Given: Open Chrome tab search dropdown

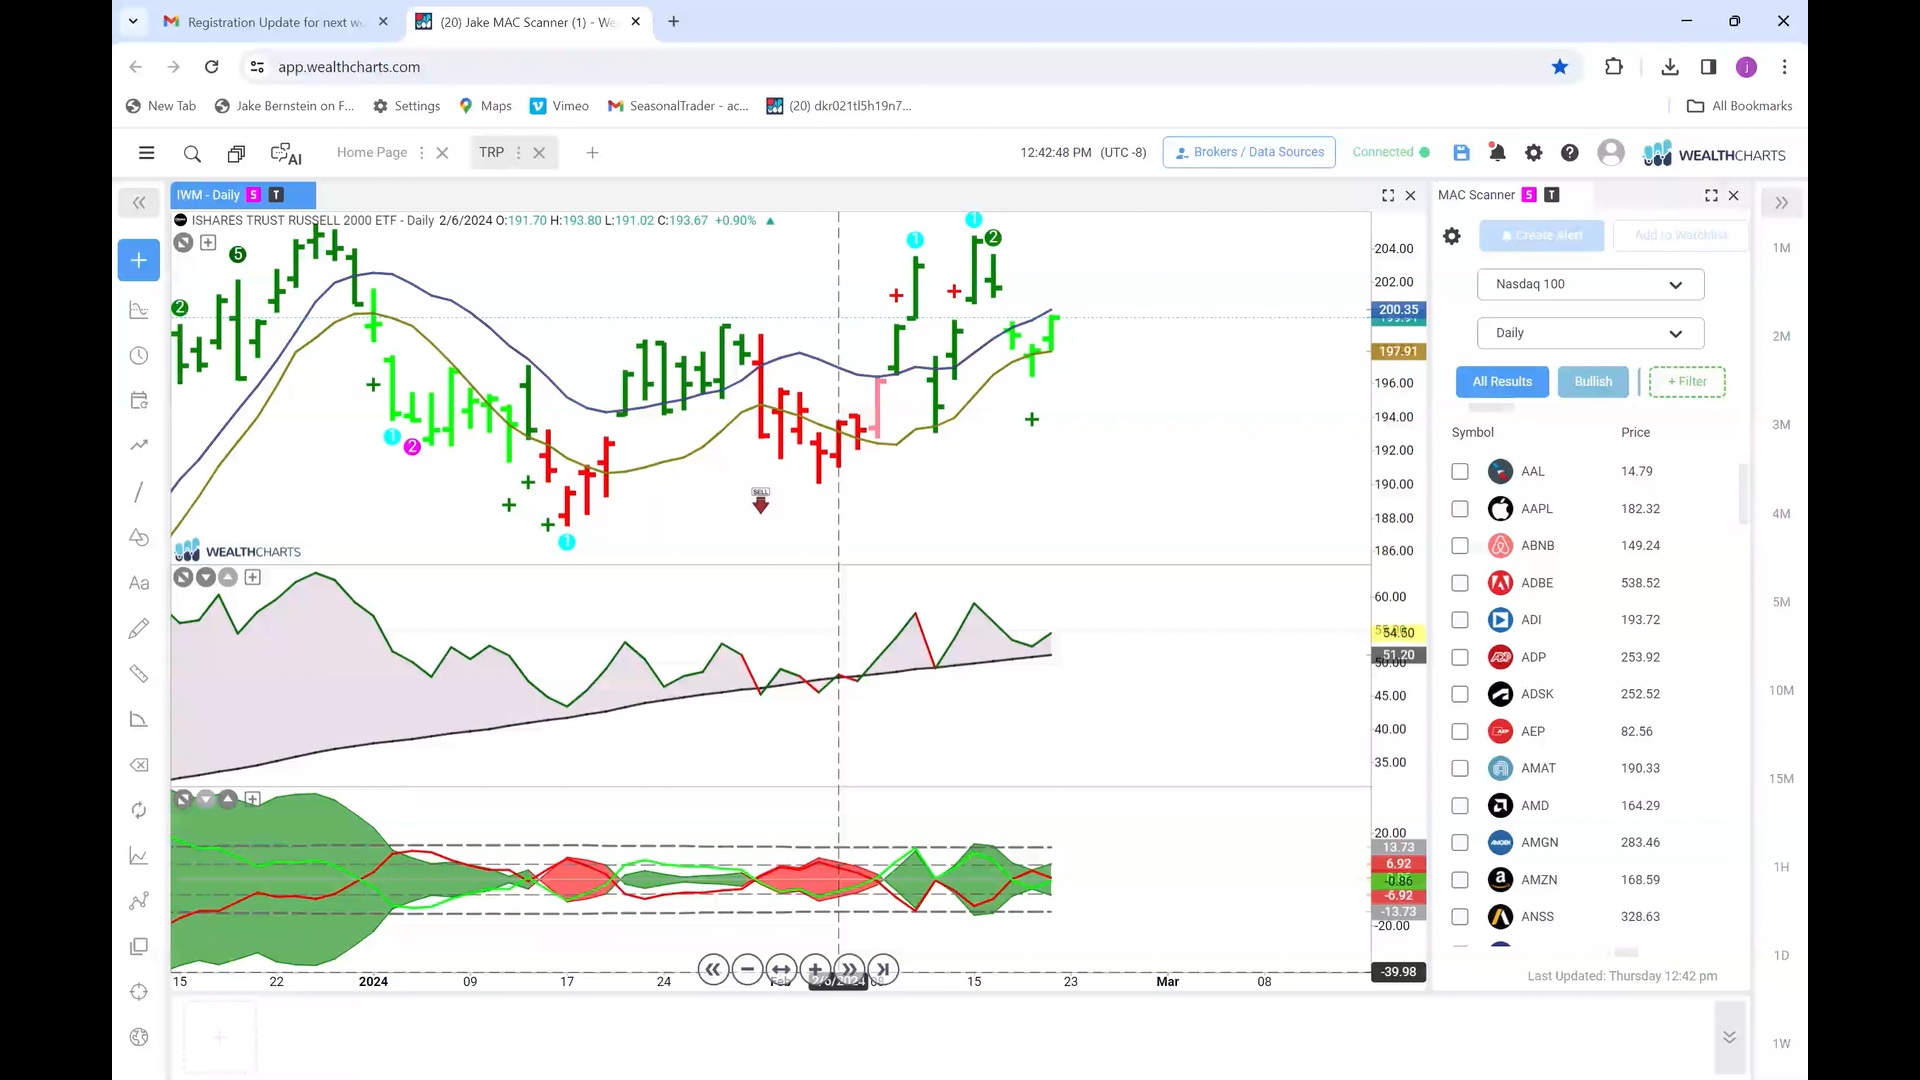Looking at the screenshot, I should tap(133, 21).
